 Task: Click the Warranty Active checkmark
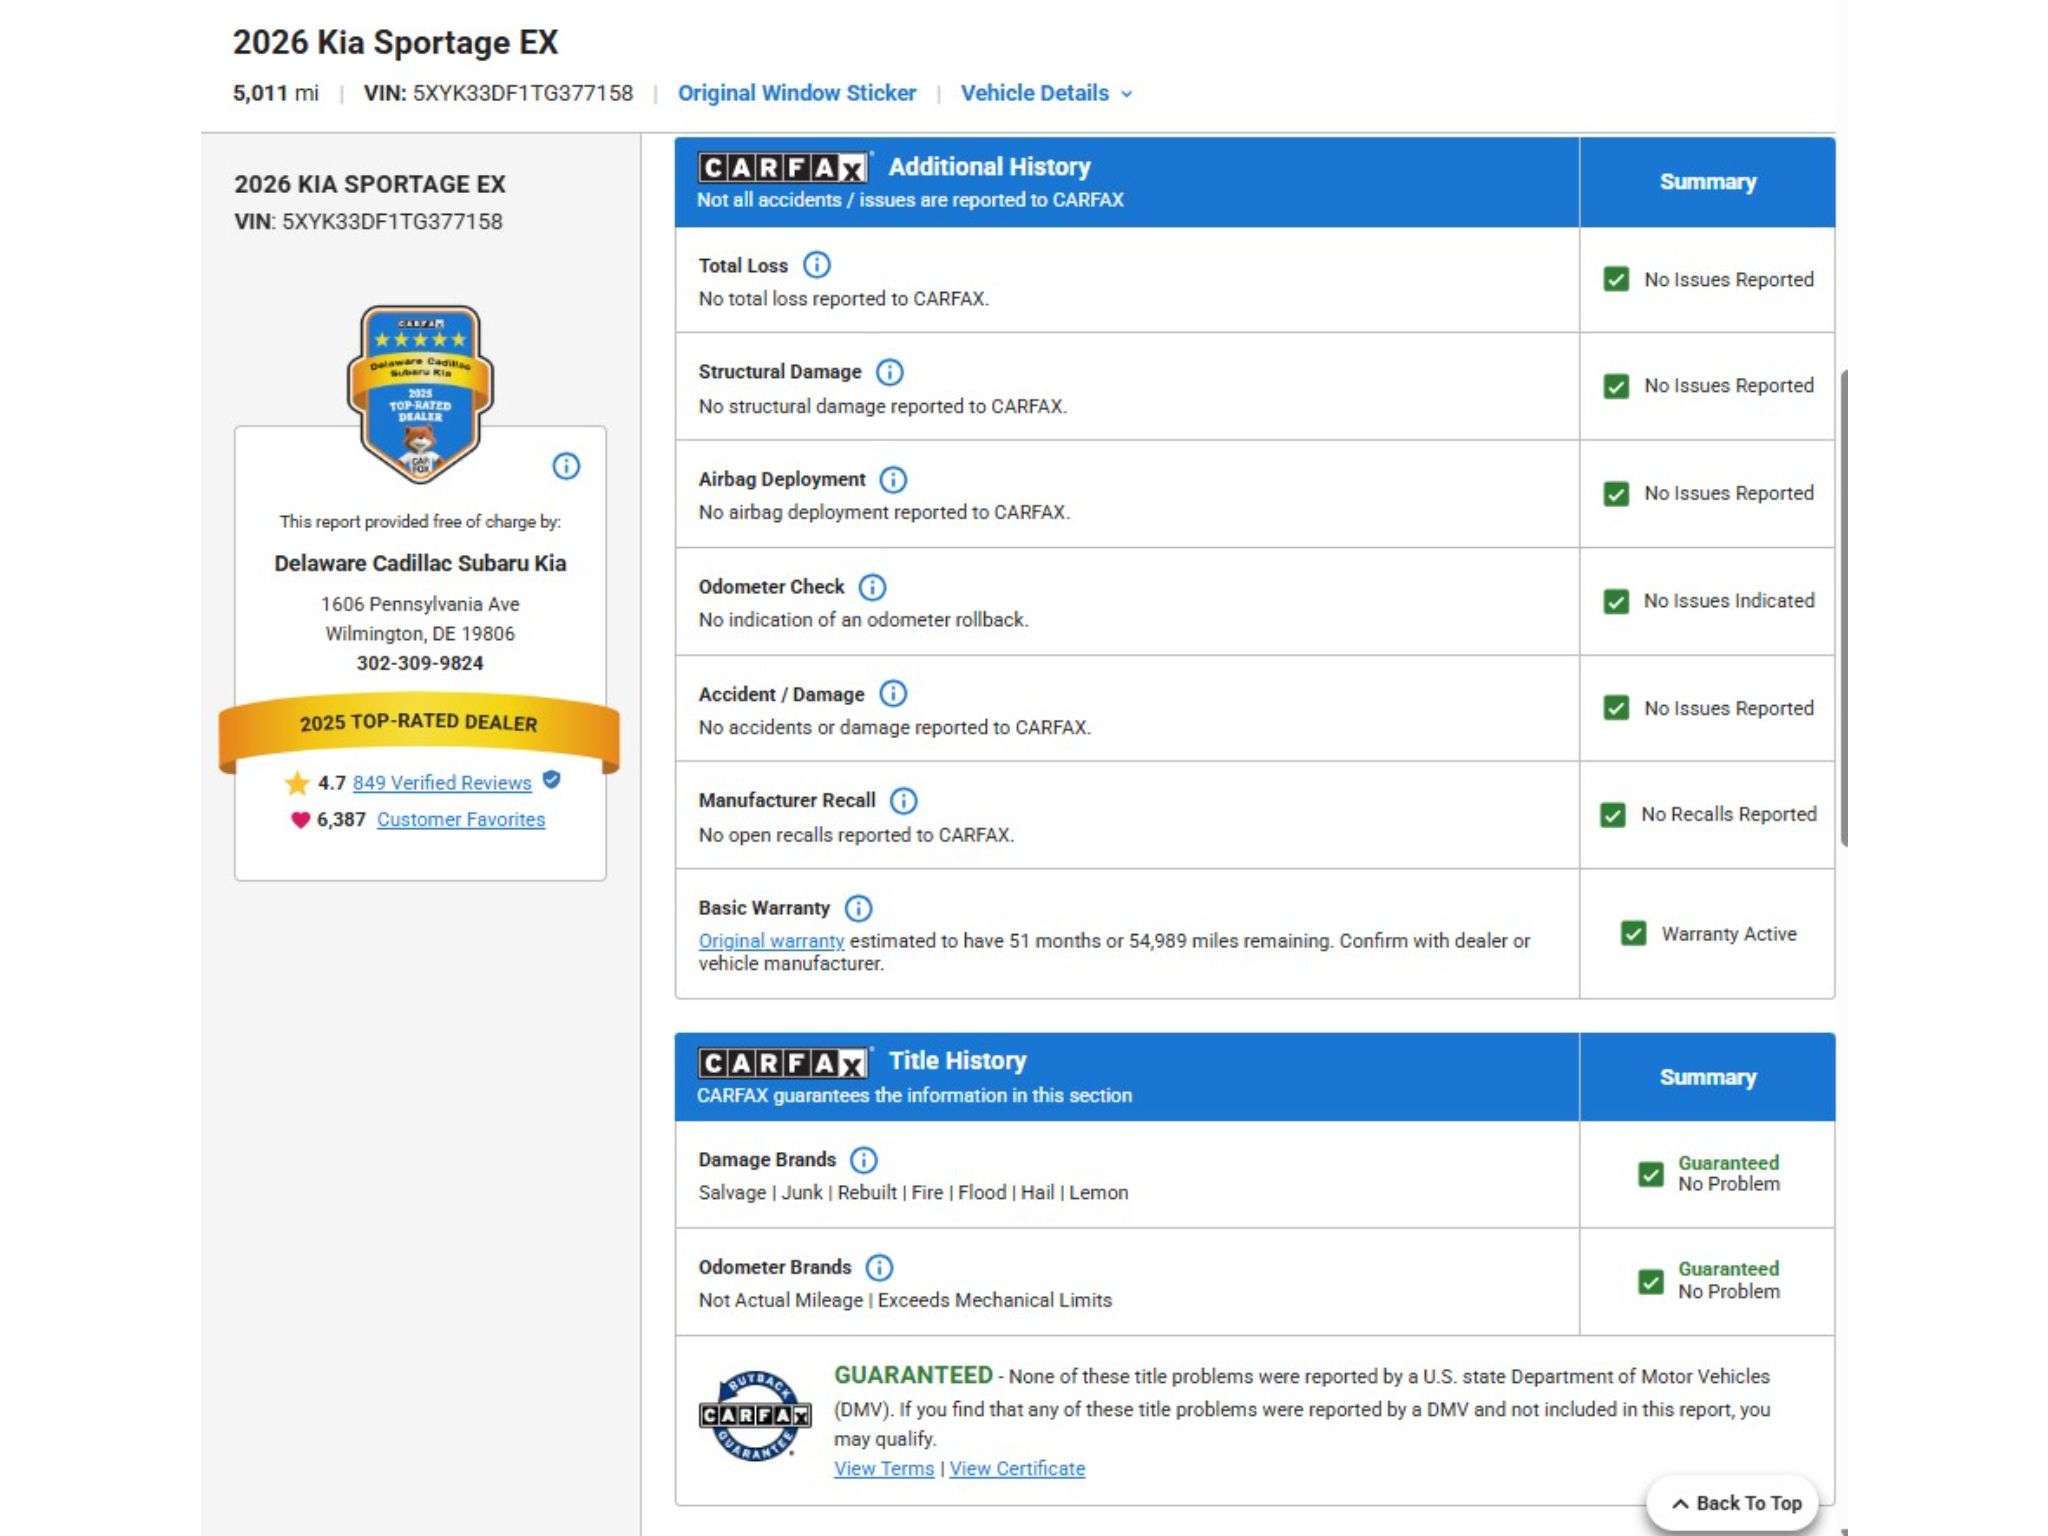[1634, 934]
